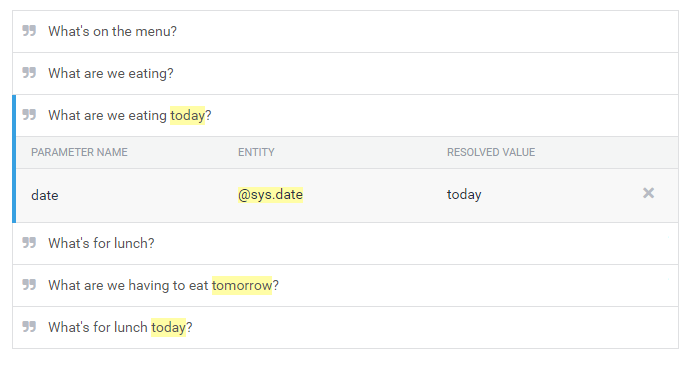Viewport: 691px width, 377px height.
Task: Expand "What are we having to eat tomorrow?" row
Action: click(346, 285)
